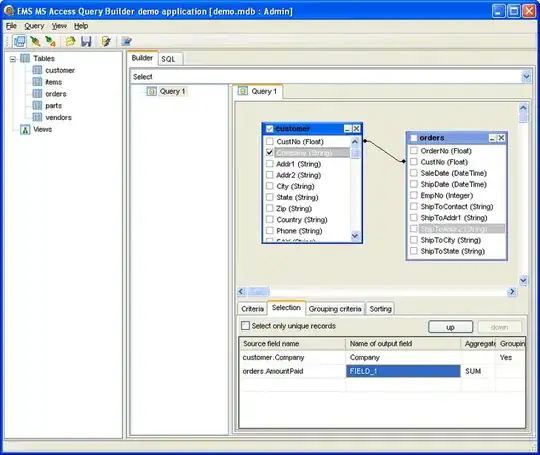
Task: Enable Select only unique records checkbox
Action: 245,325
